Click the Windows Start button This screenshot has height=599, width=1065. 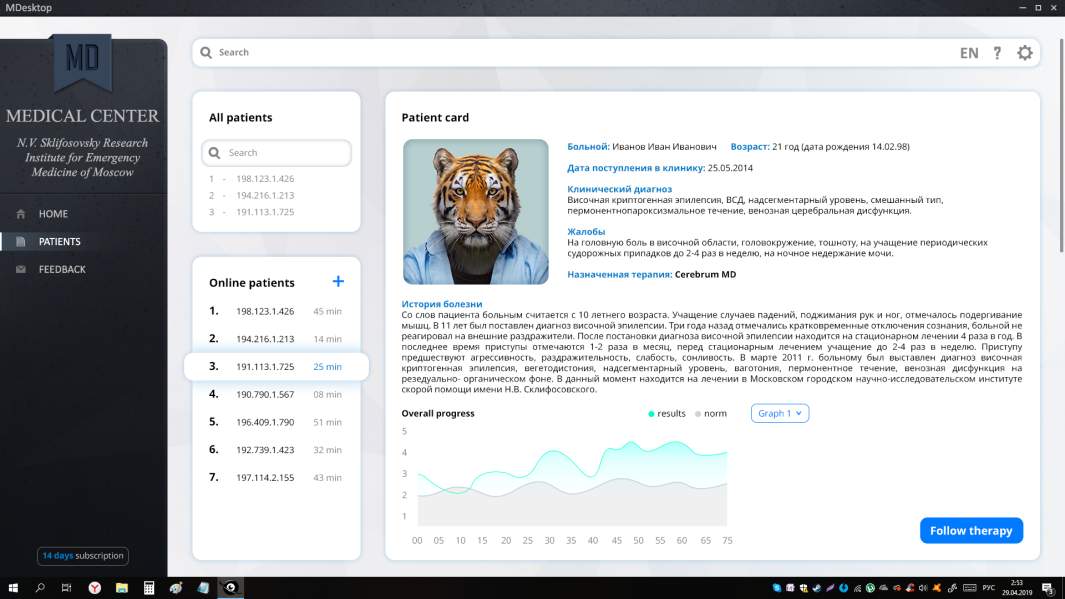13,588
